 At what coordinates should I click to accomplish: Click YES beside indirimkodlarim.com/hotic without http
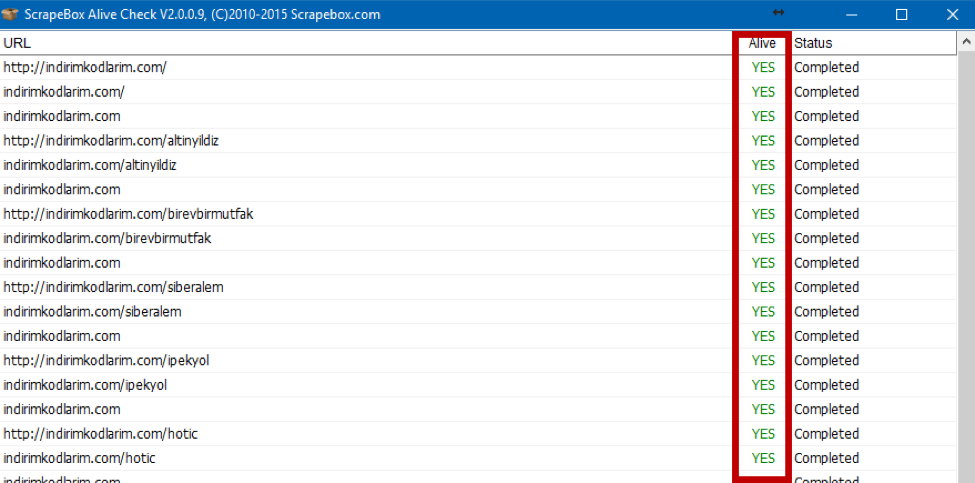point(763,459)
